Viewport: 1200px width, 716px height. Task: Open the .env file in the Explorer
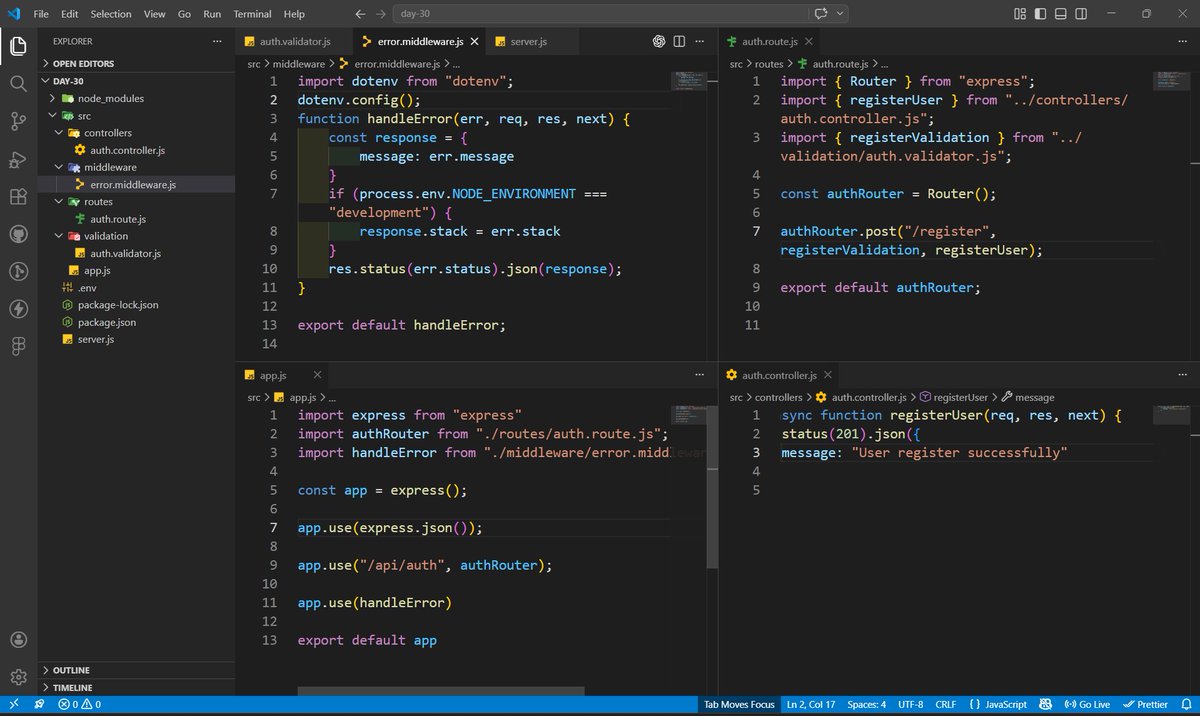click(x=135, y=288)
